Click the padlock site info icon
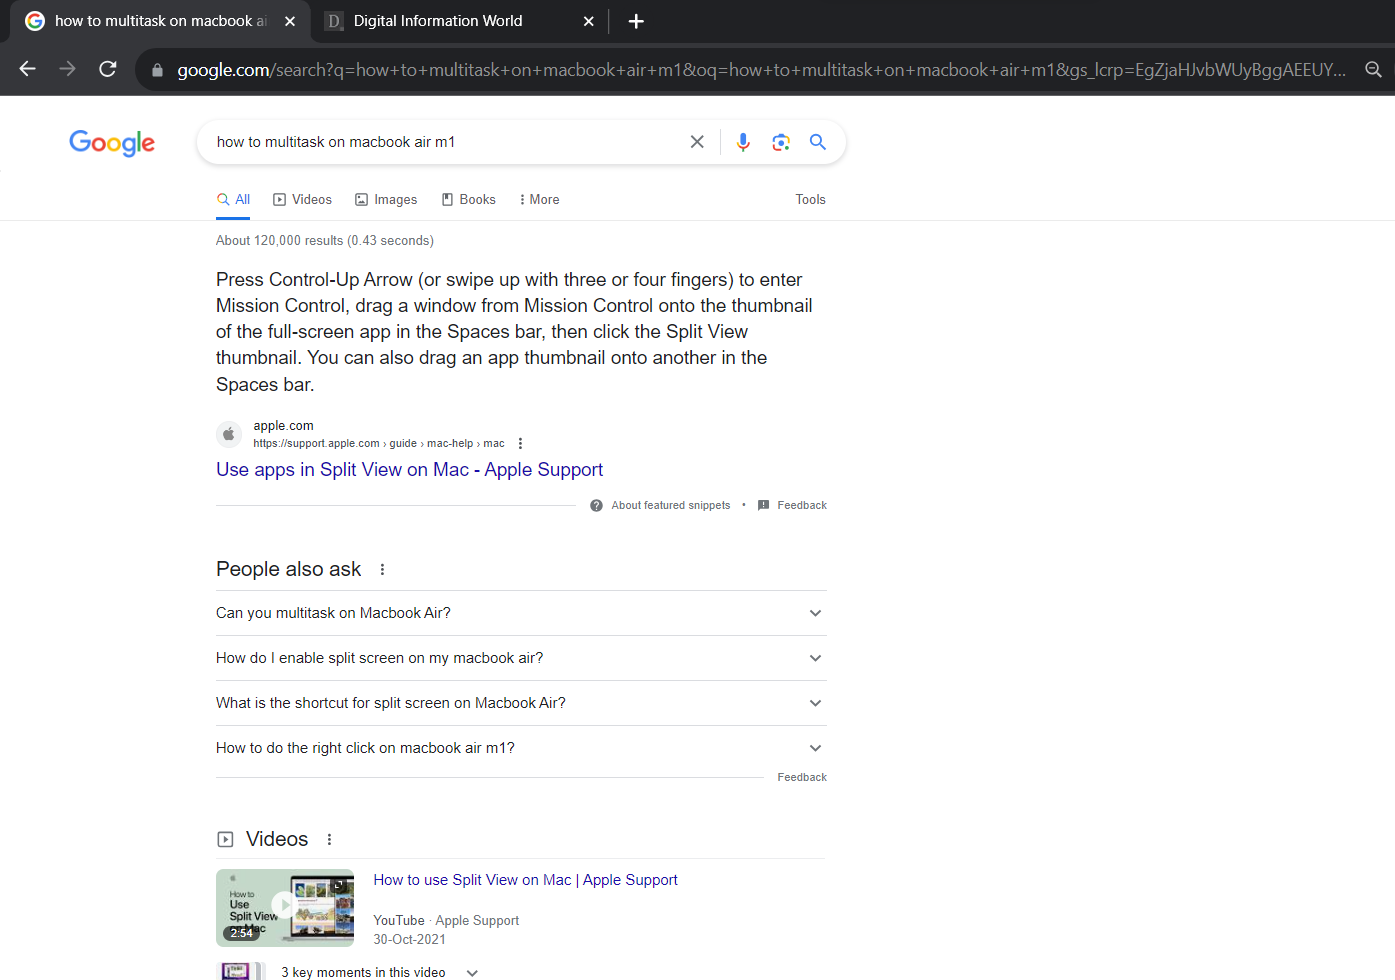 coord(157,70)
